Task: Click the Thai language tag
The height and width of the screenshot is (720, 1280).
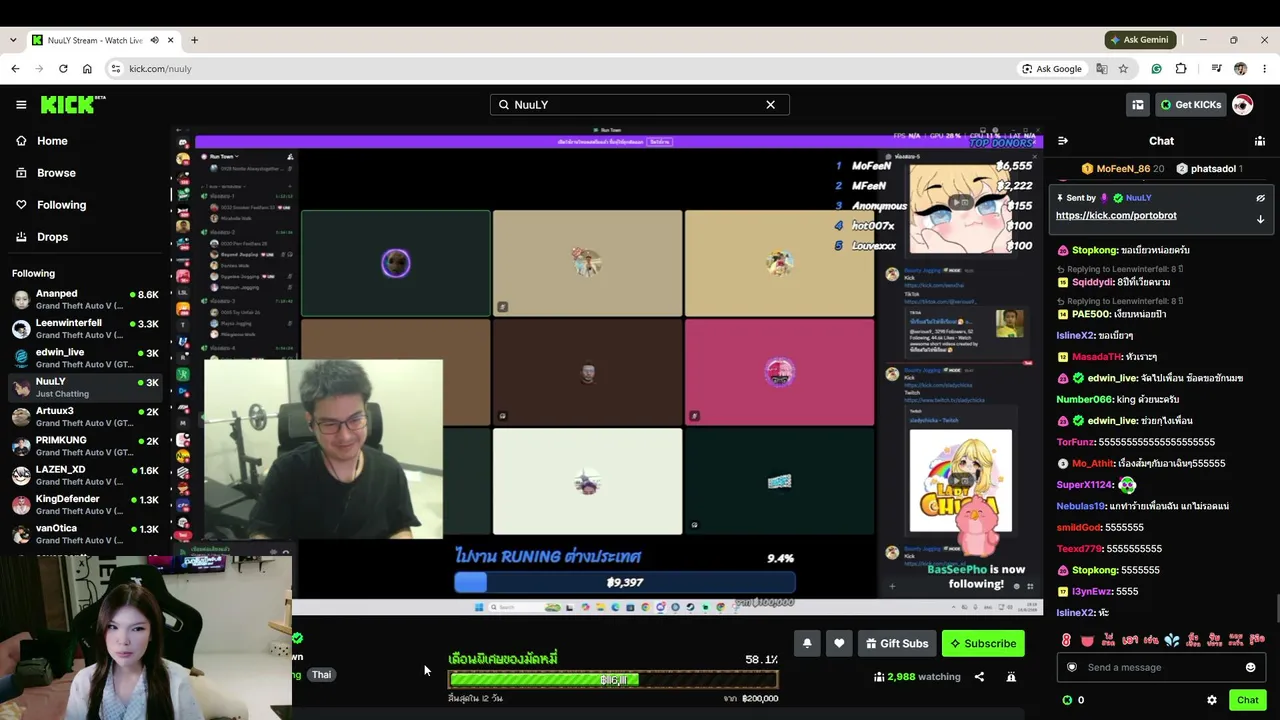Action: click(x=321, y=675)
